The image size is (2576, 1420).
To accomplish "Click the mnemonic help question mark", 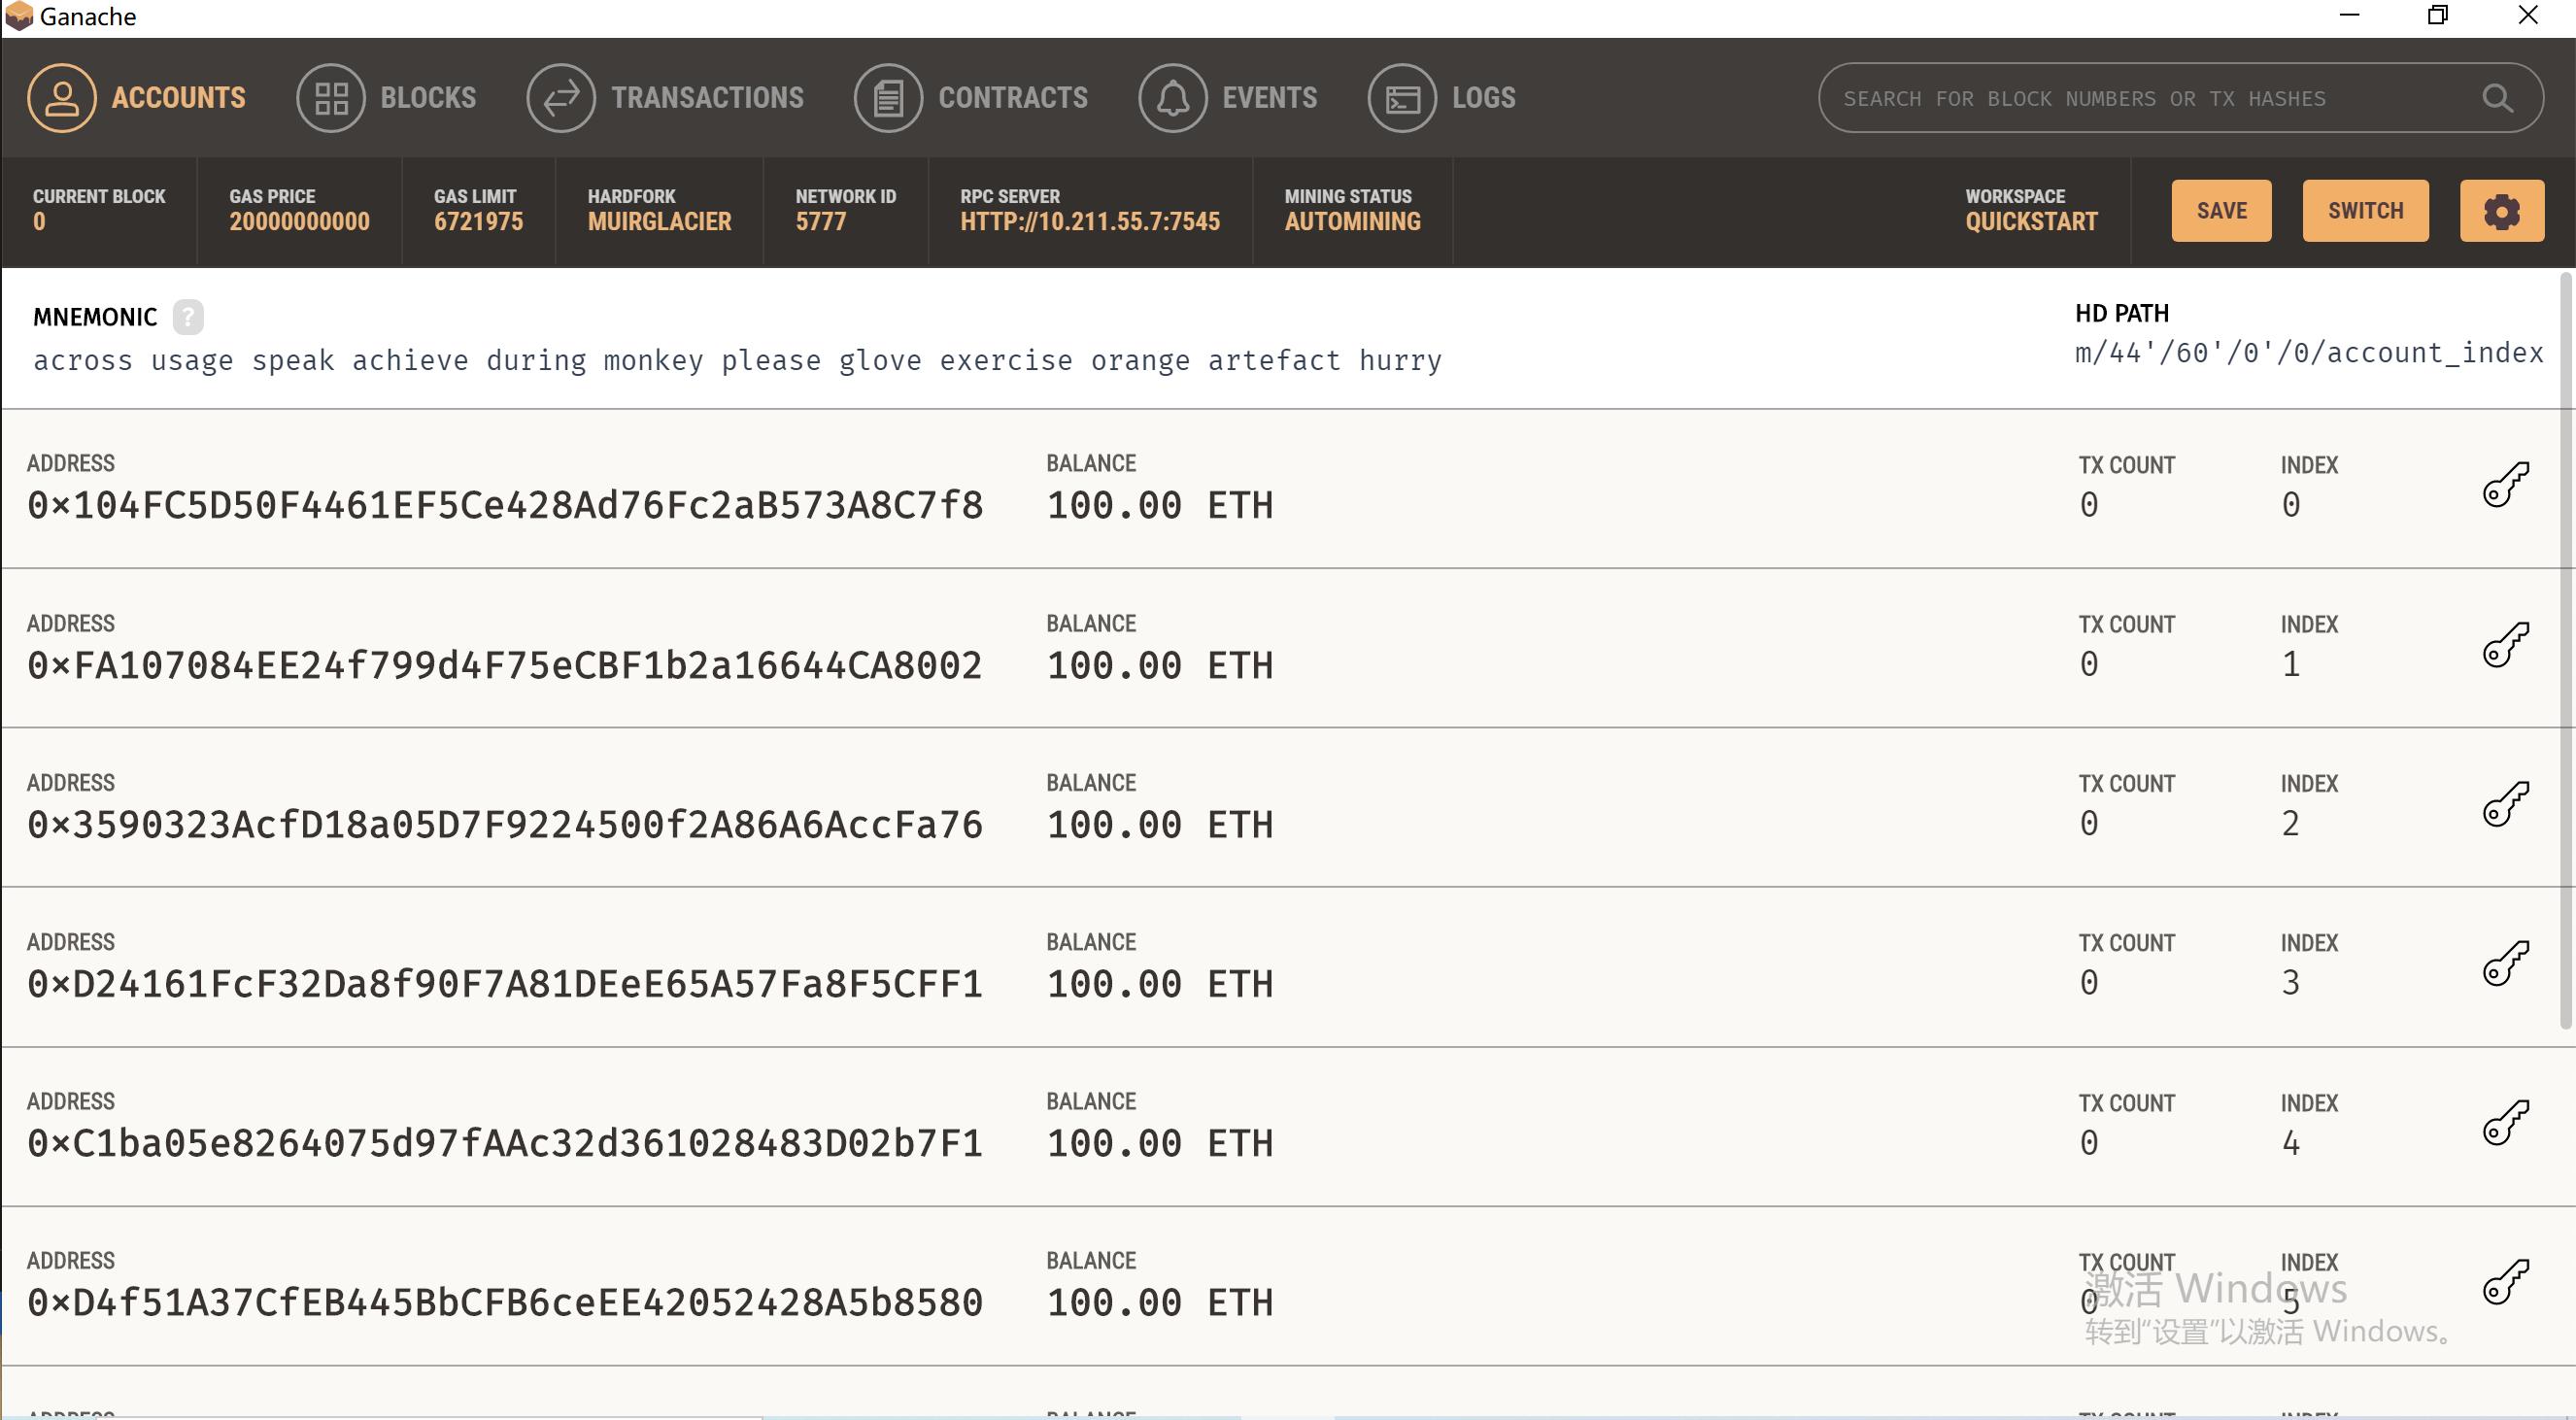I will [187, 317].
